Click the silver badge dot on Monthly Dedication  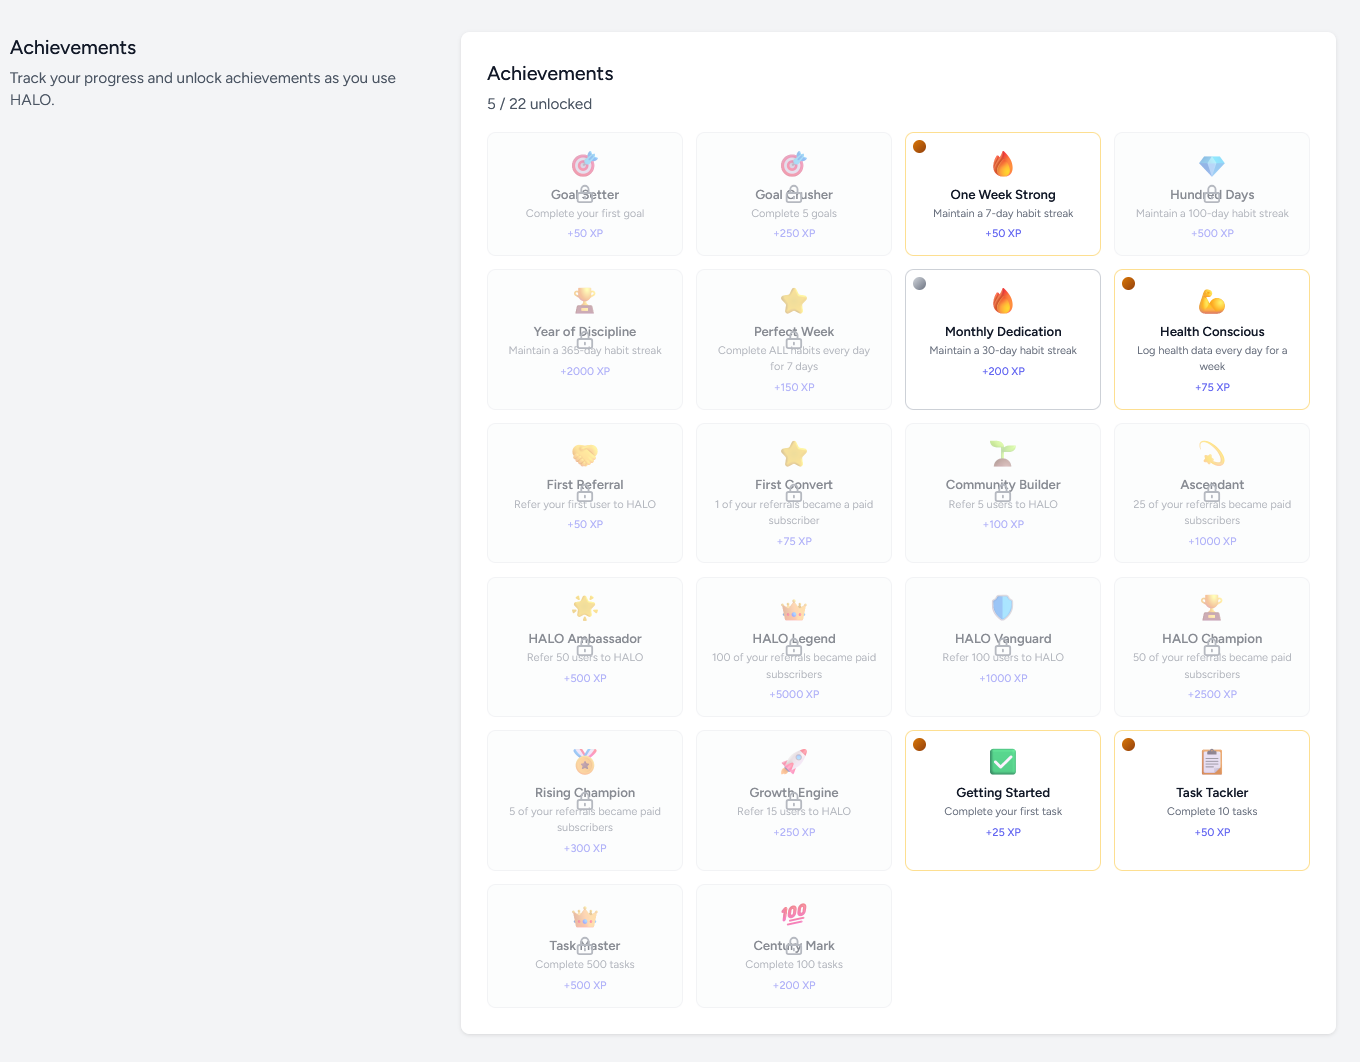(919, 284)
